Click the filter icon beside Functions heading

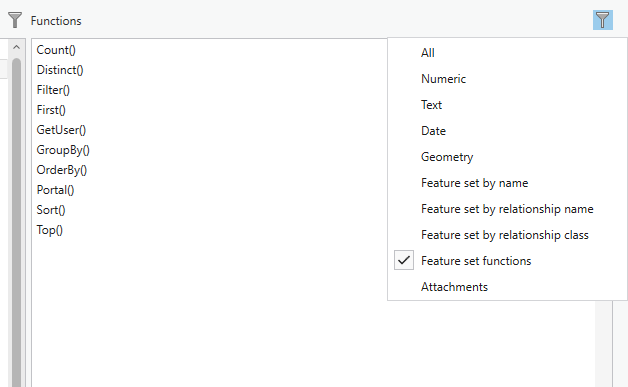[x=15, y=20]
